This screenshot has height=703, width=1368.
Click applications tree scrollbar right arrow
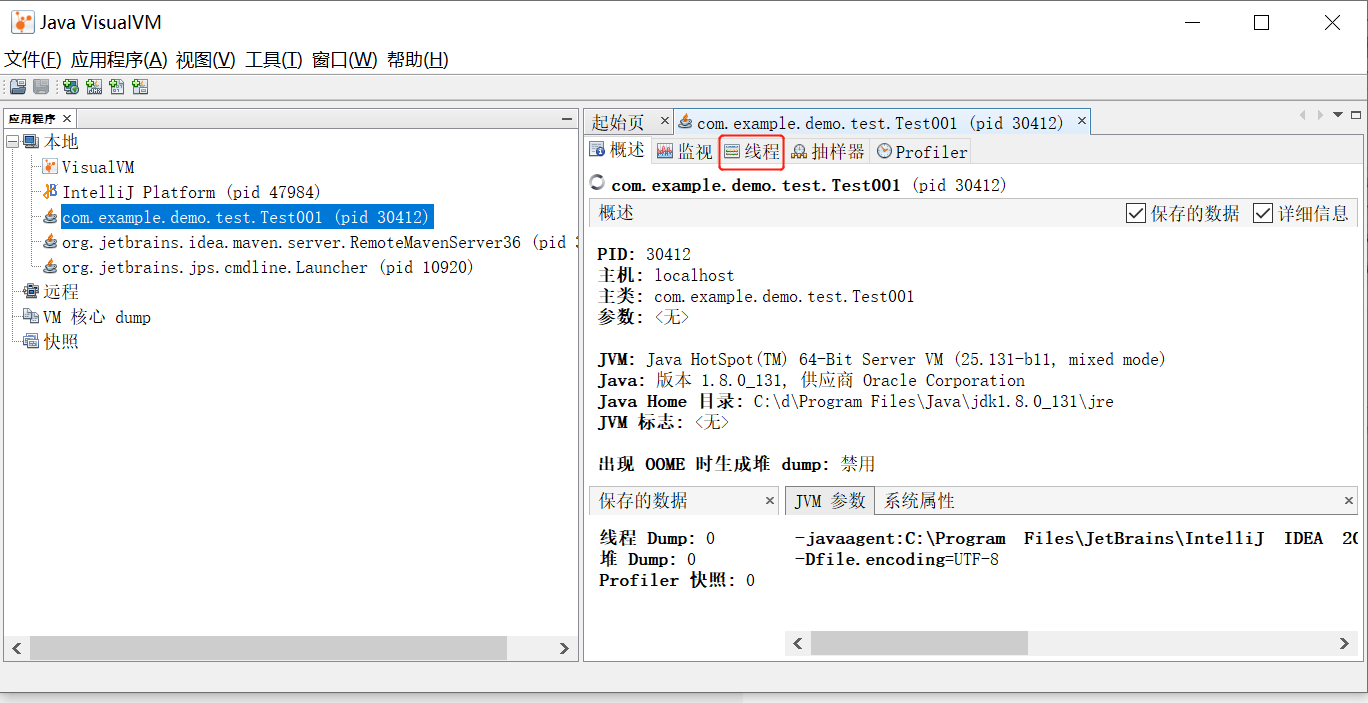565,648
